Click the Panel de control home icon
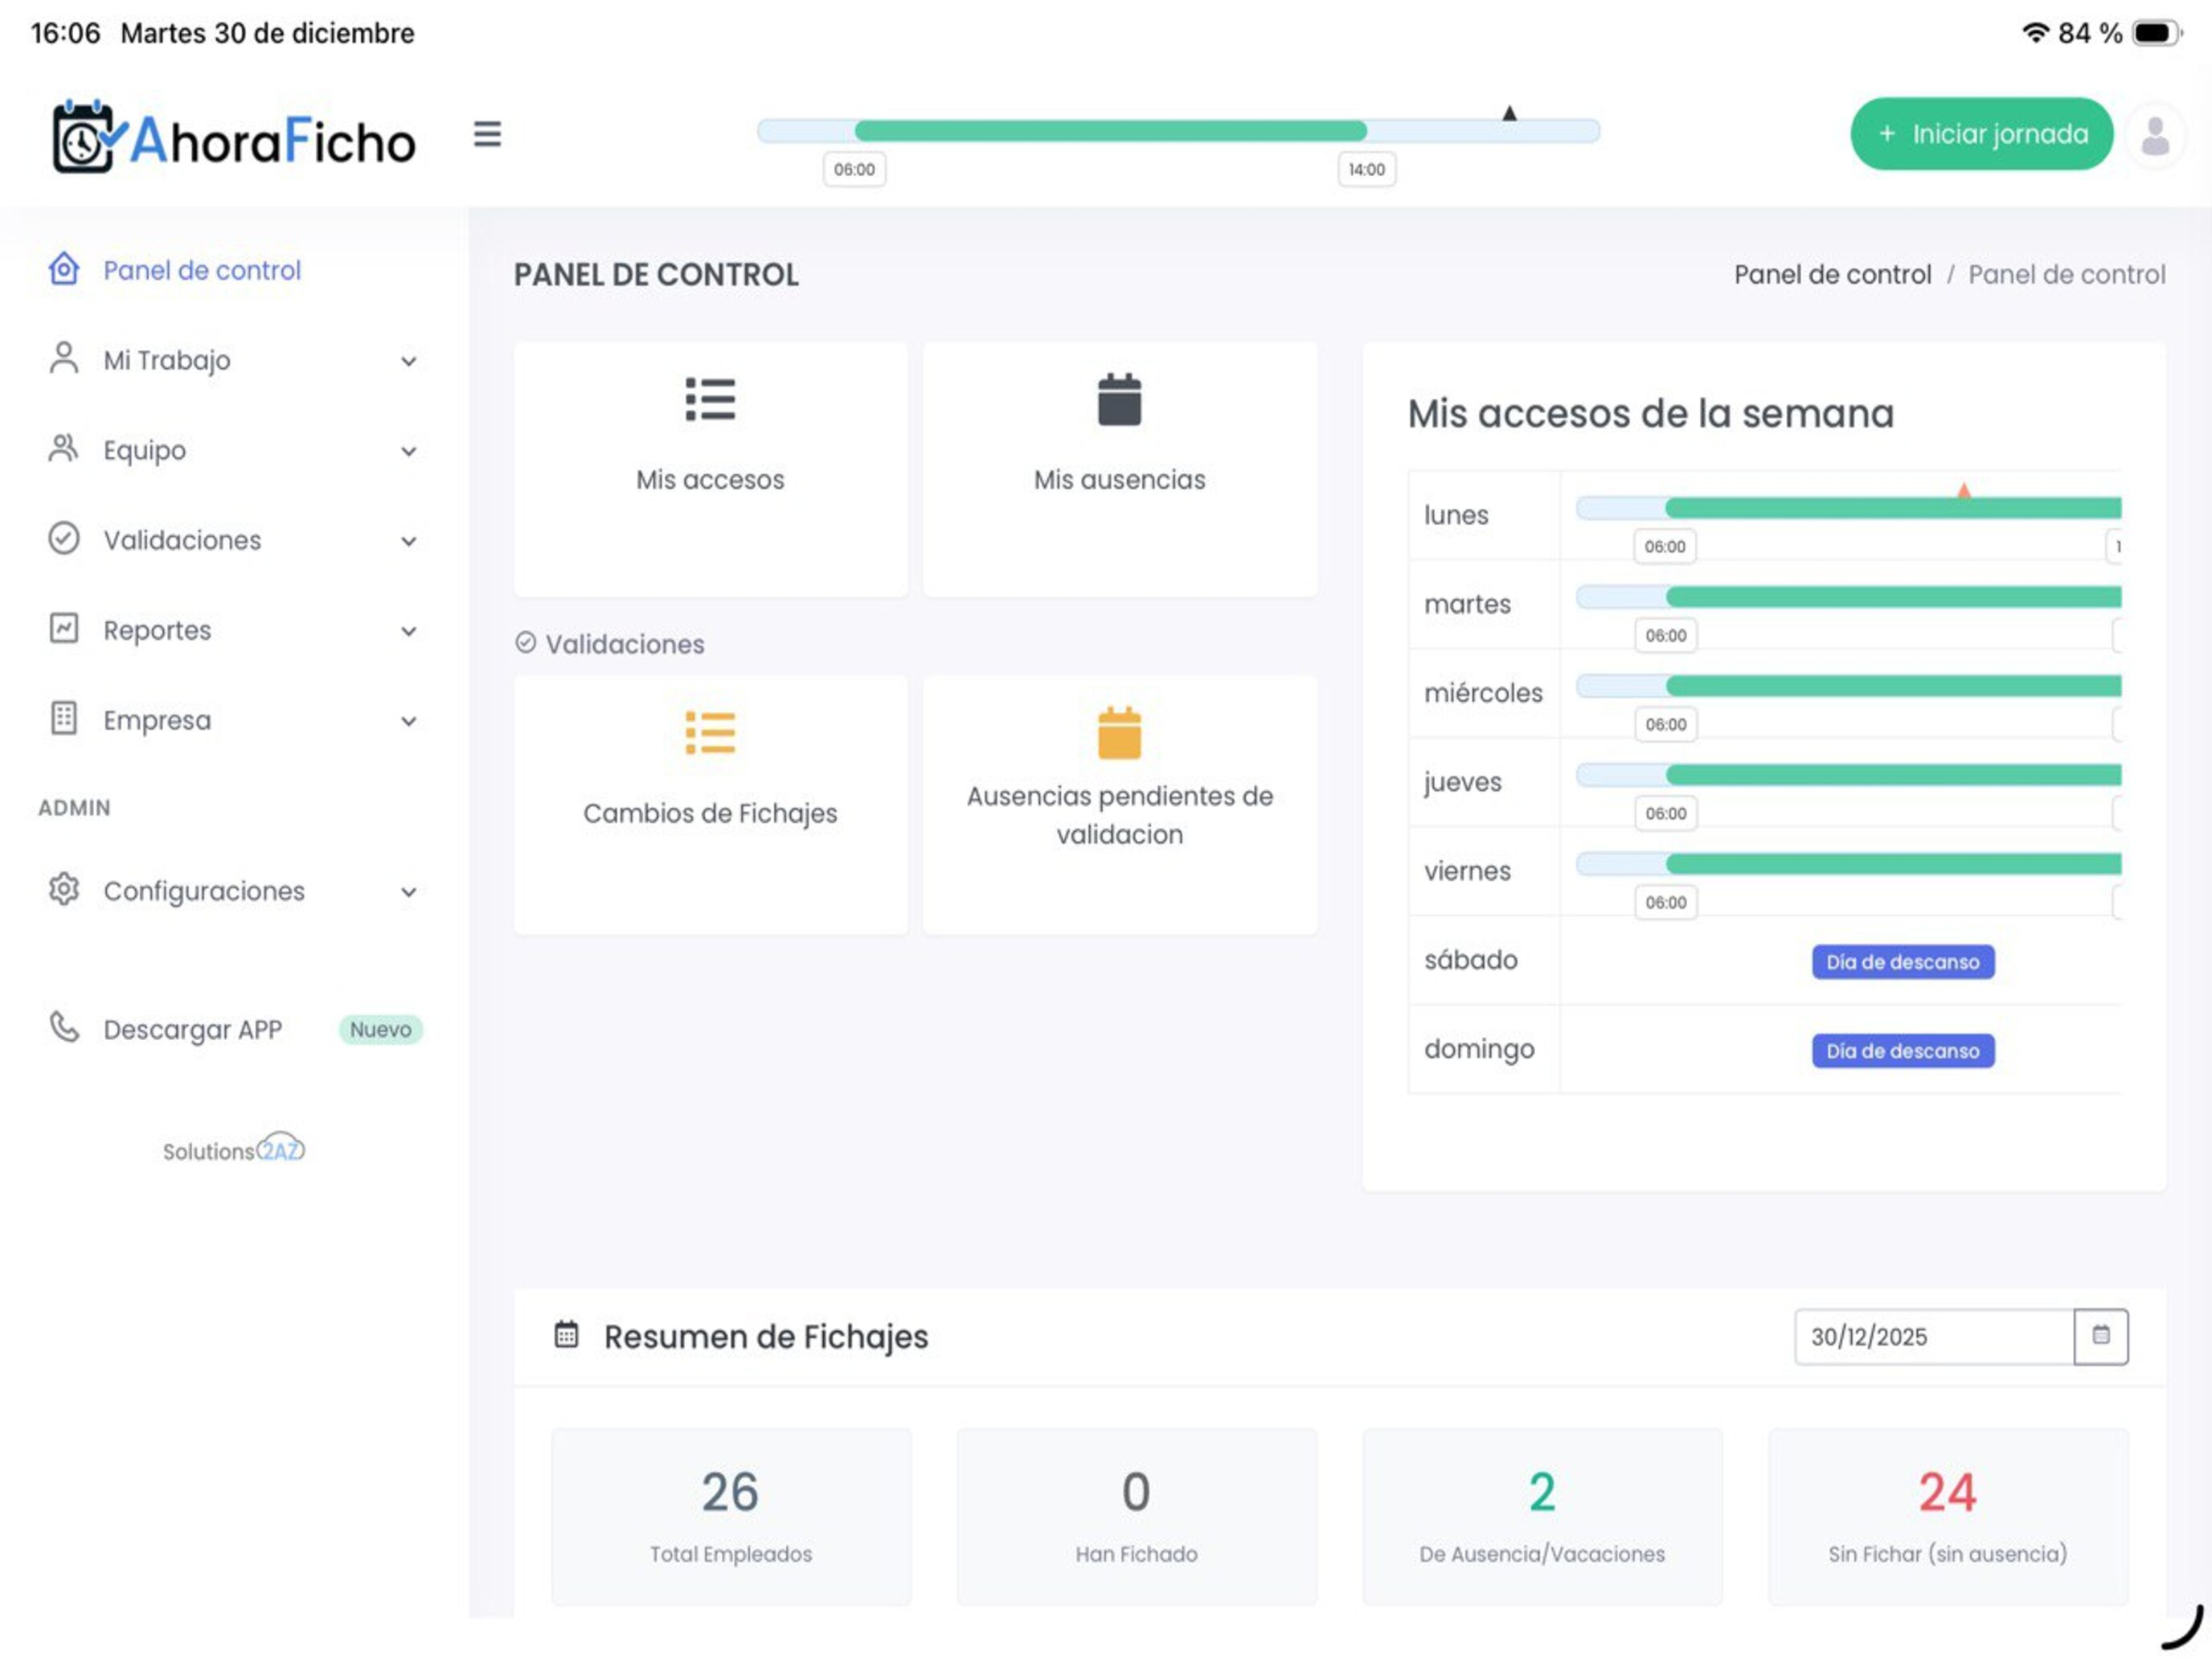 (x=64, y=269)
